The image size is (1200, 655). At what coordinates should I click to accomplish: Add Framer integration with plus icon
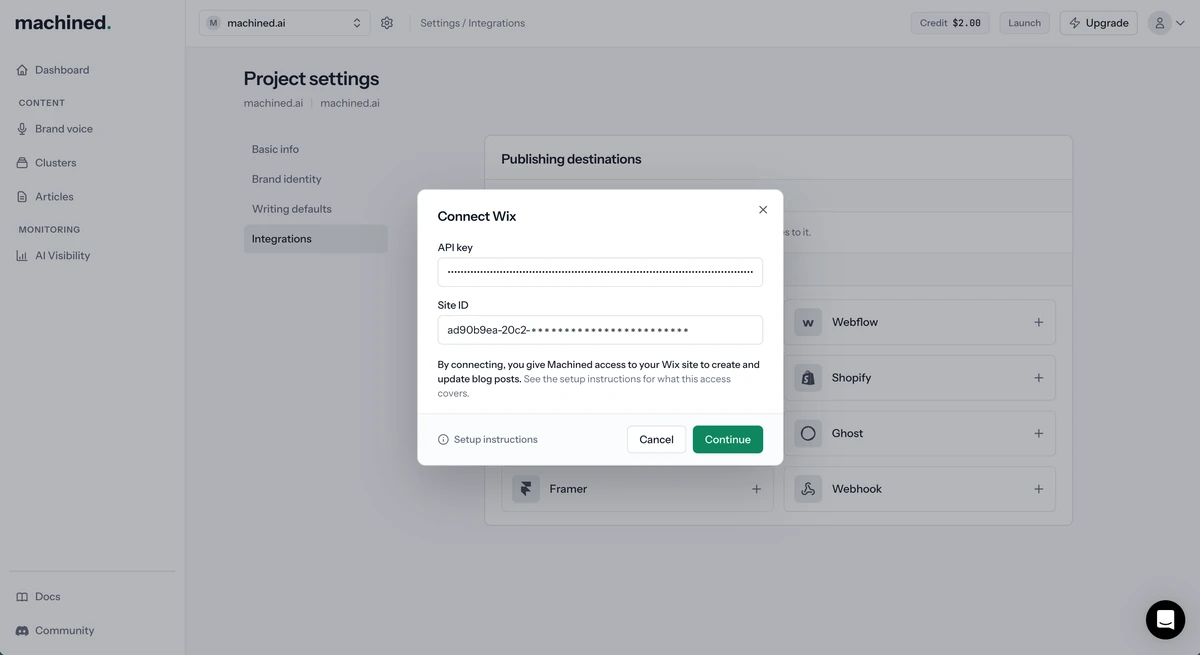pyautogui.click(x=756, y=489)
